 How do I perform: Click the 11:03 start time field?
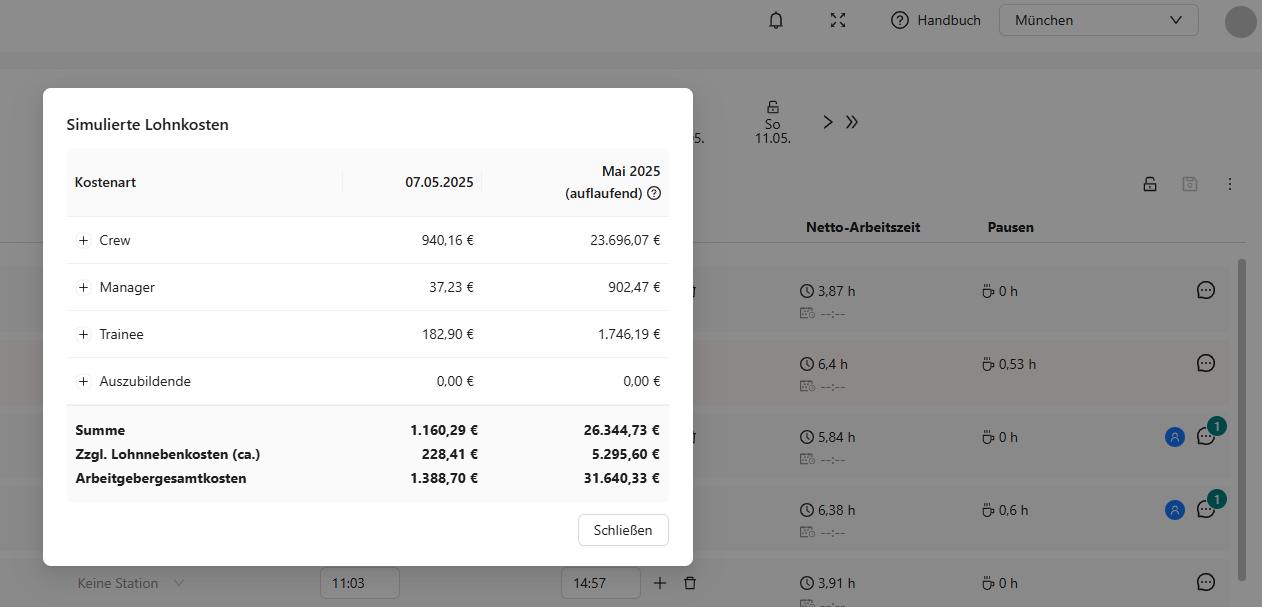pos(359,583)
